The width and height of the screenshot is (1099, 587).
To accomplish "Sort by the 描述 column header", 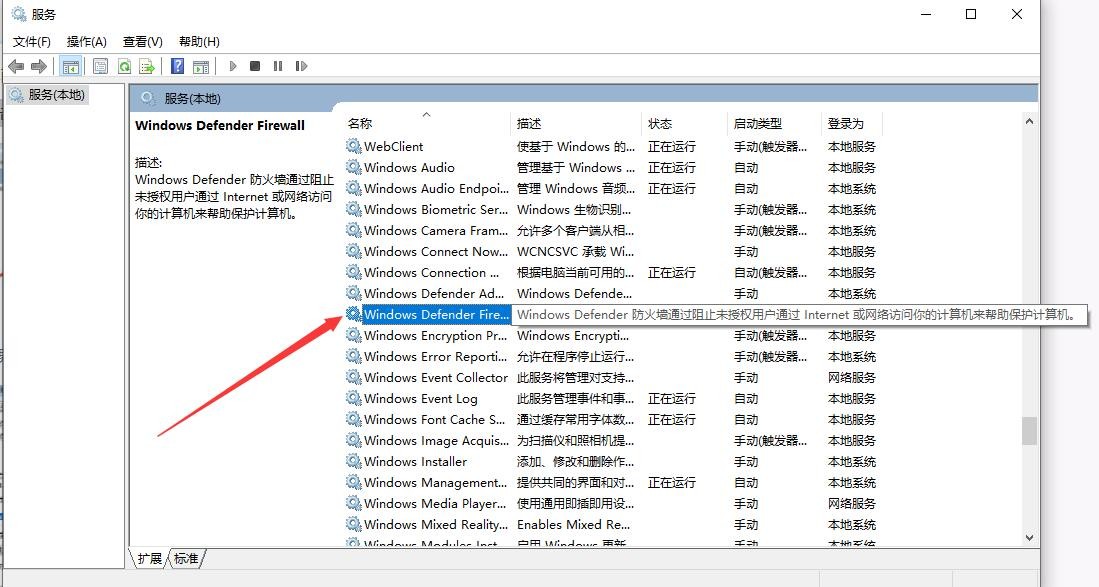I will tap(529, 124).
